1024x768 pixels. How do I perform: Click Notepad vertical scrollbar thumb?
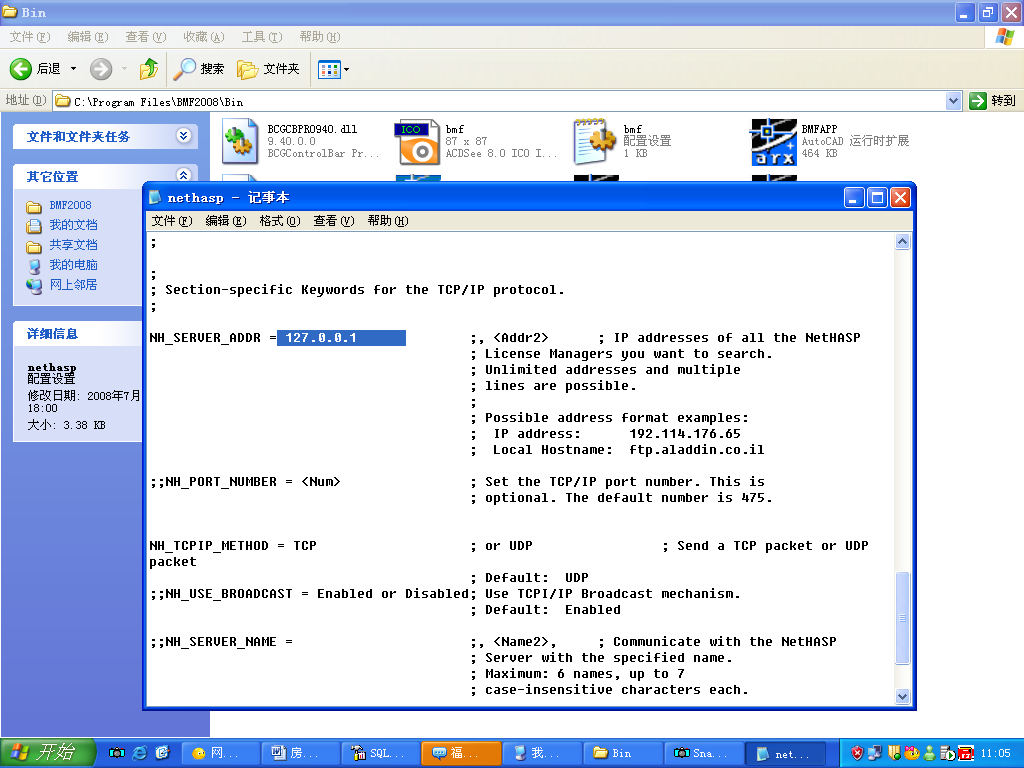902,617
